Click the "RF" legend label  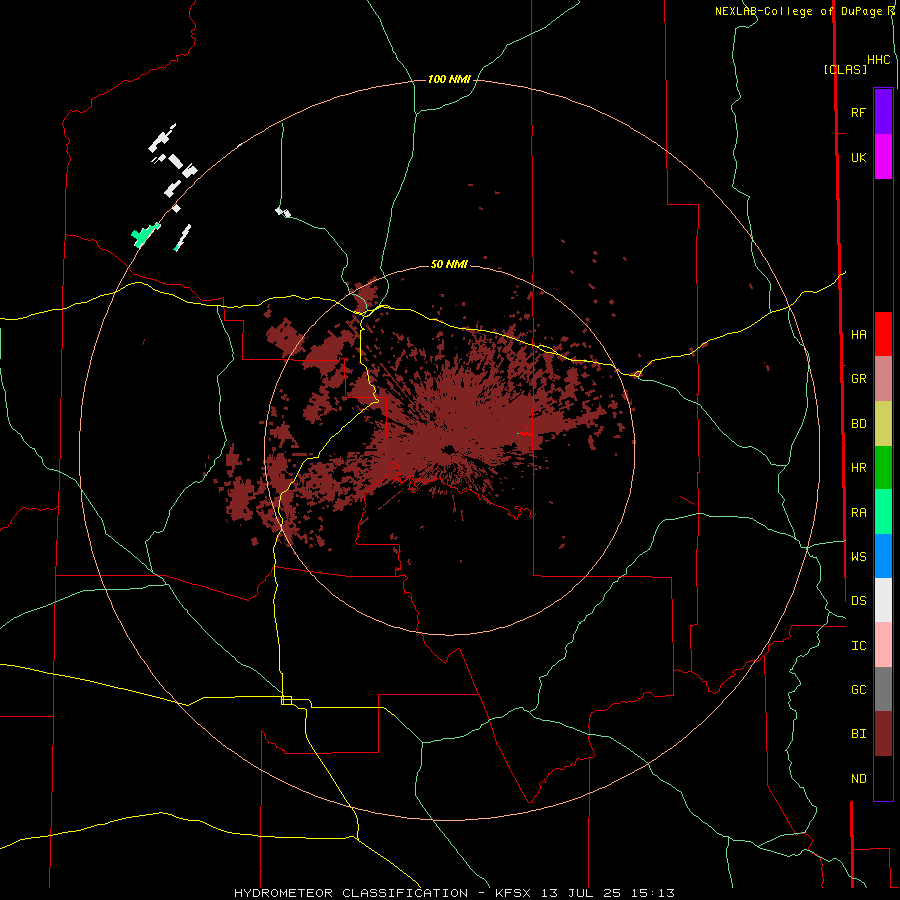858,112
